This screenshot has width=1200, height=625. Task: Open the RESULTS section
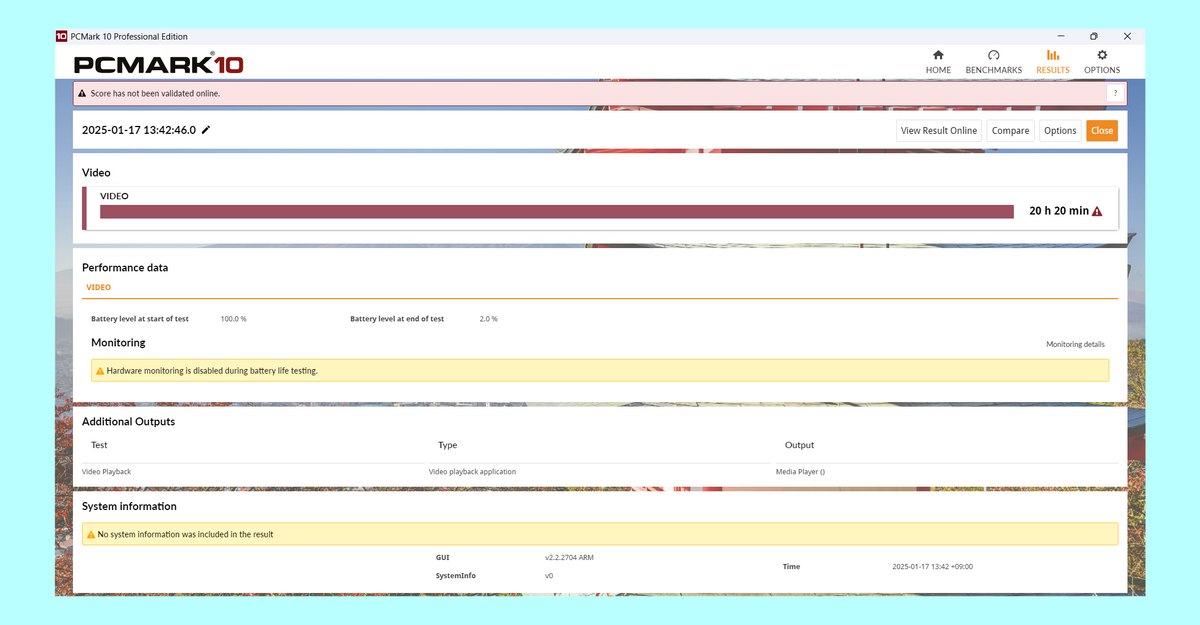(x=1053, y=62)
